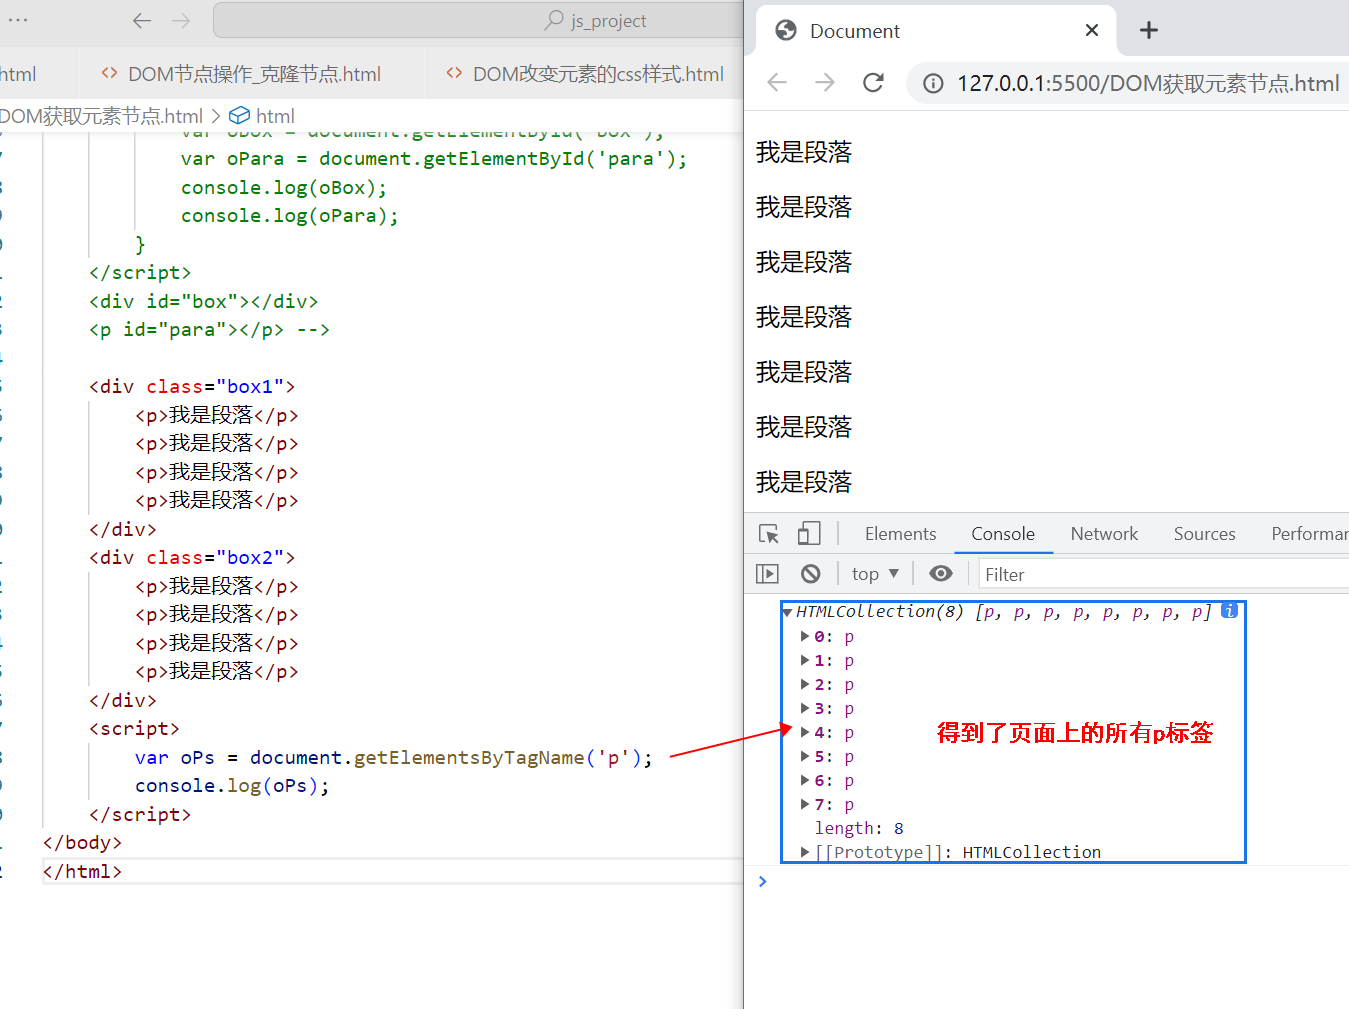This screenshot has width=1349, height=1009.
Task: Open a new browser tab
Action: pos(1149,30)
